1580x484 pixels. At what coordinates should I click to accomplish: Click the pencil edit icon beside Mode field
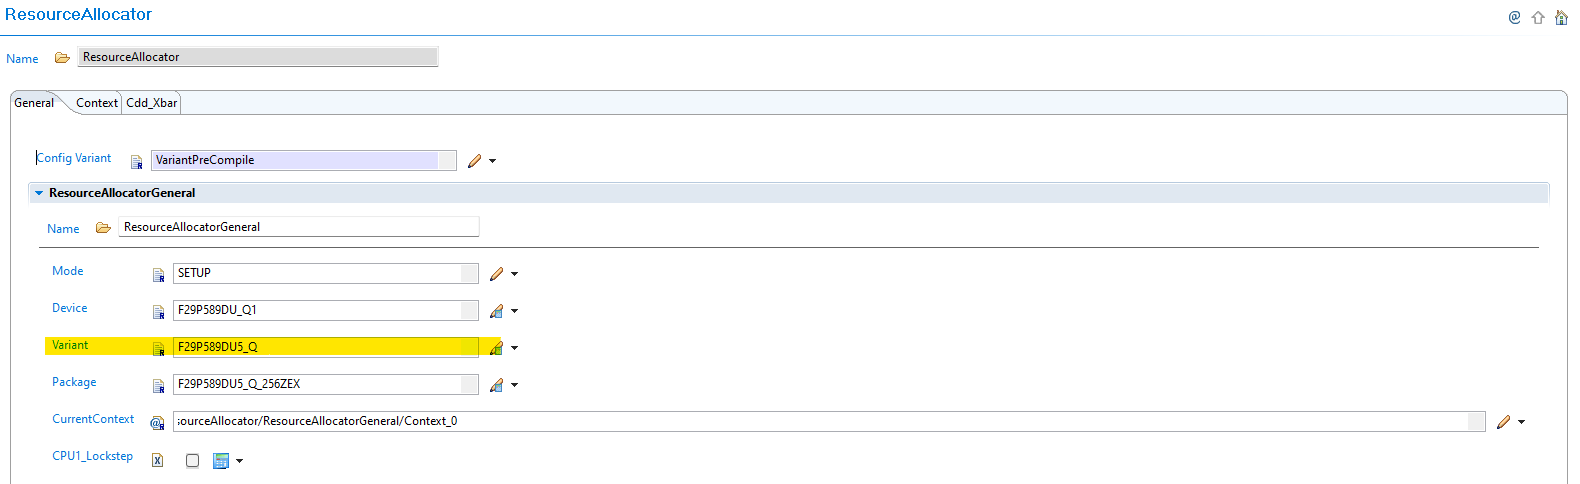tap(497, 274)
